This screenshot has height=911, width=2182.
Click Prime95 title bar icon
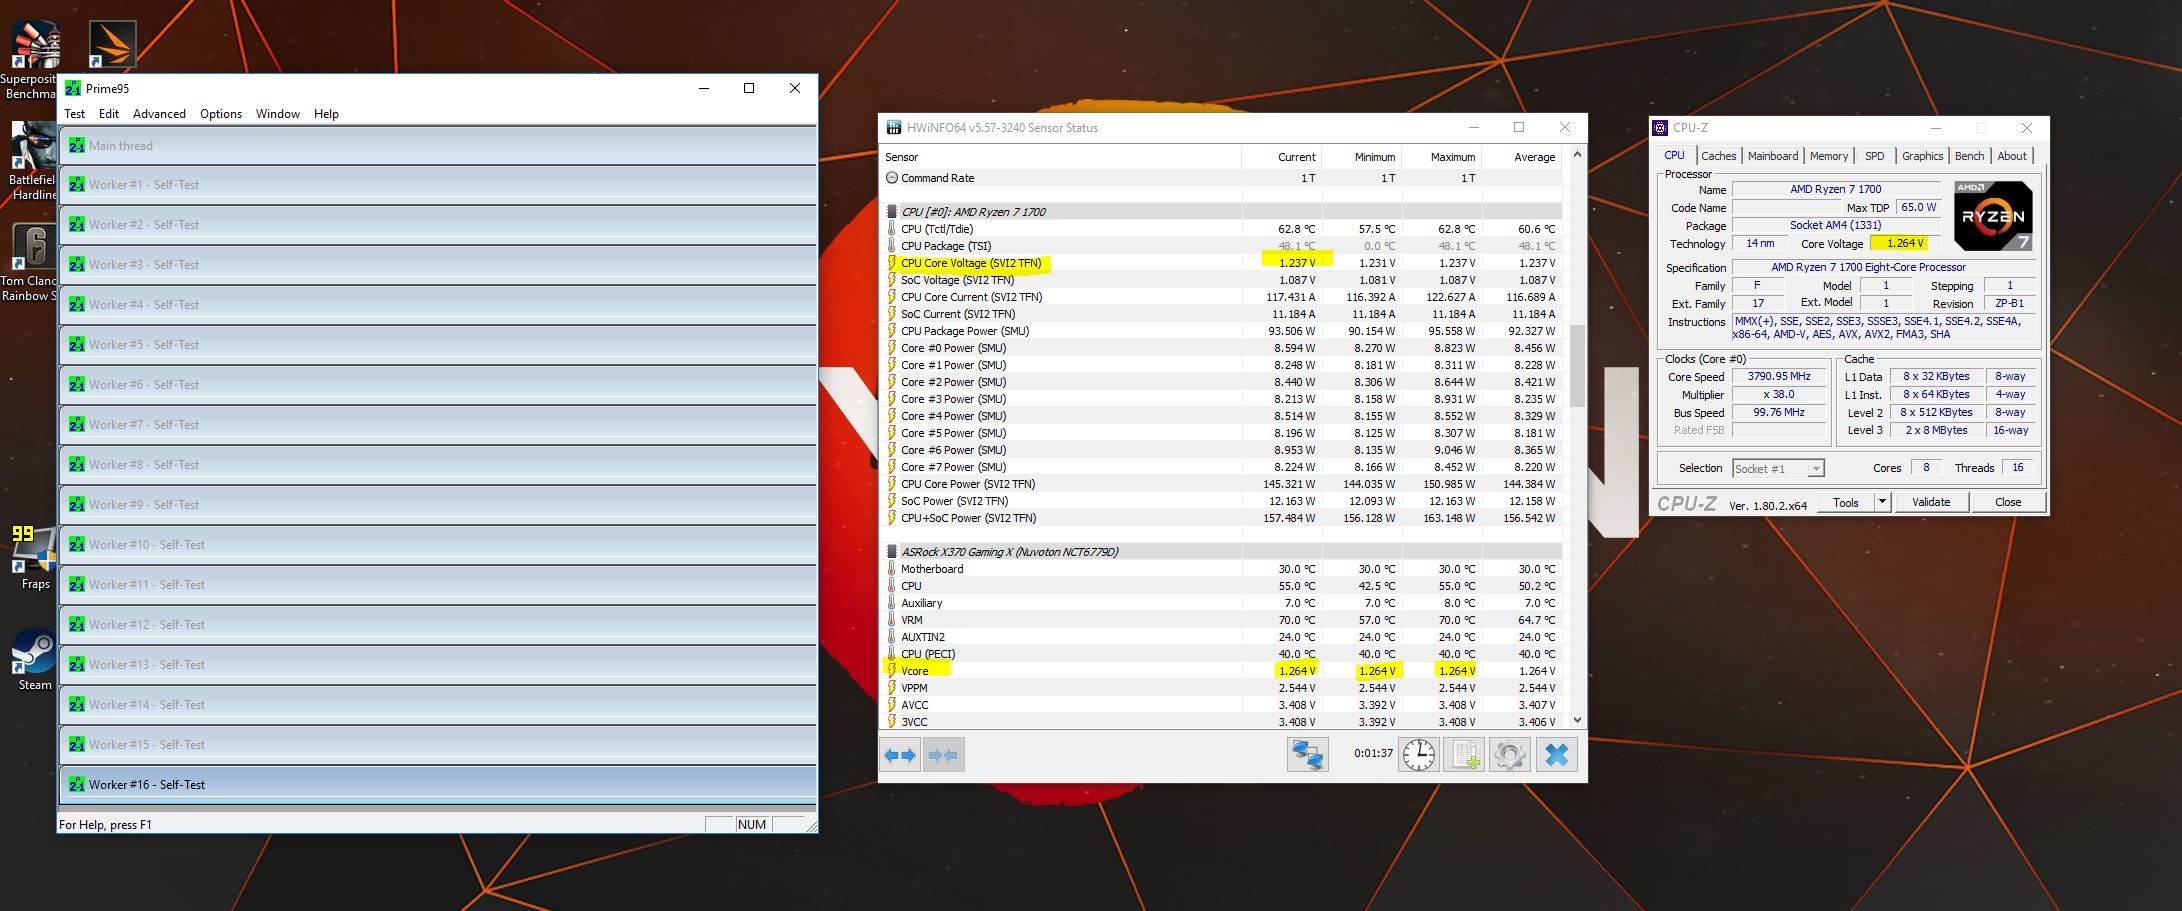(x=73, y=88)
